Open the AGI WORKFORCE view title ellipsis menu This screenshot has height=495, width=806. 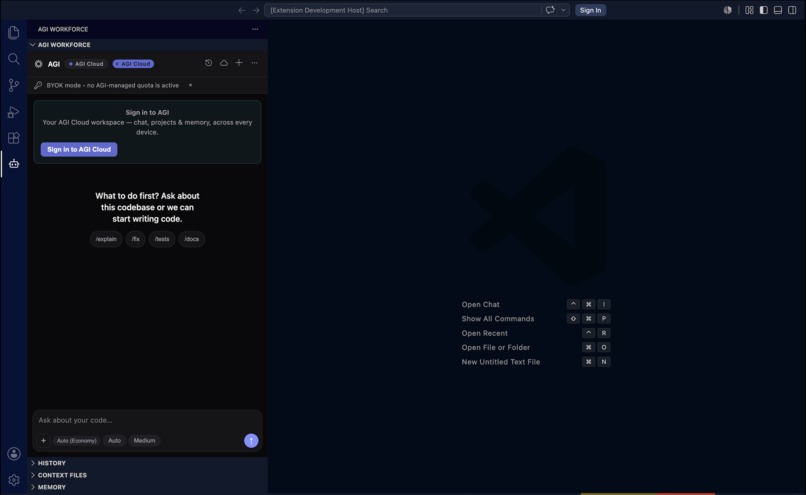click(x=255, y=29)
